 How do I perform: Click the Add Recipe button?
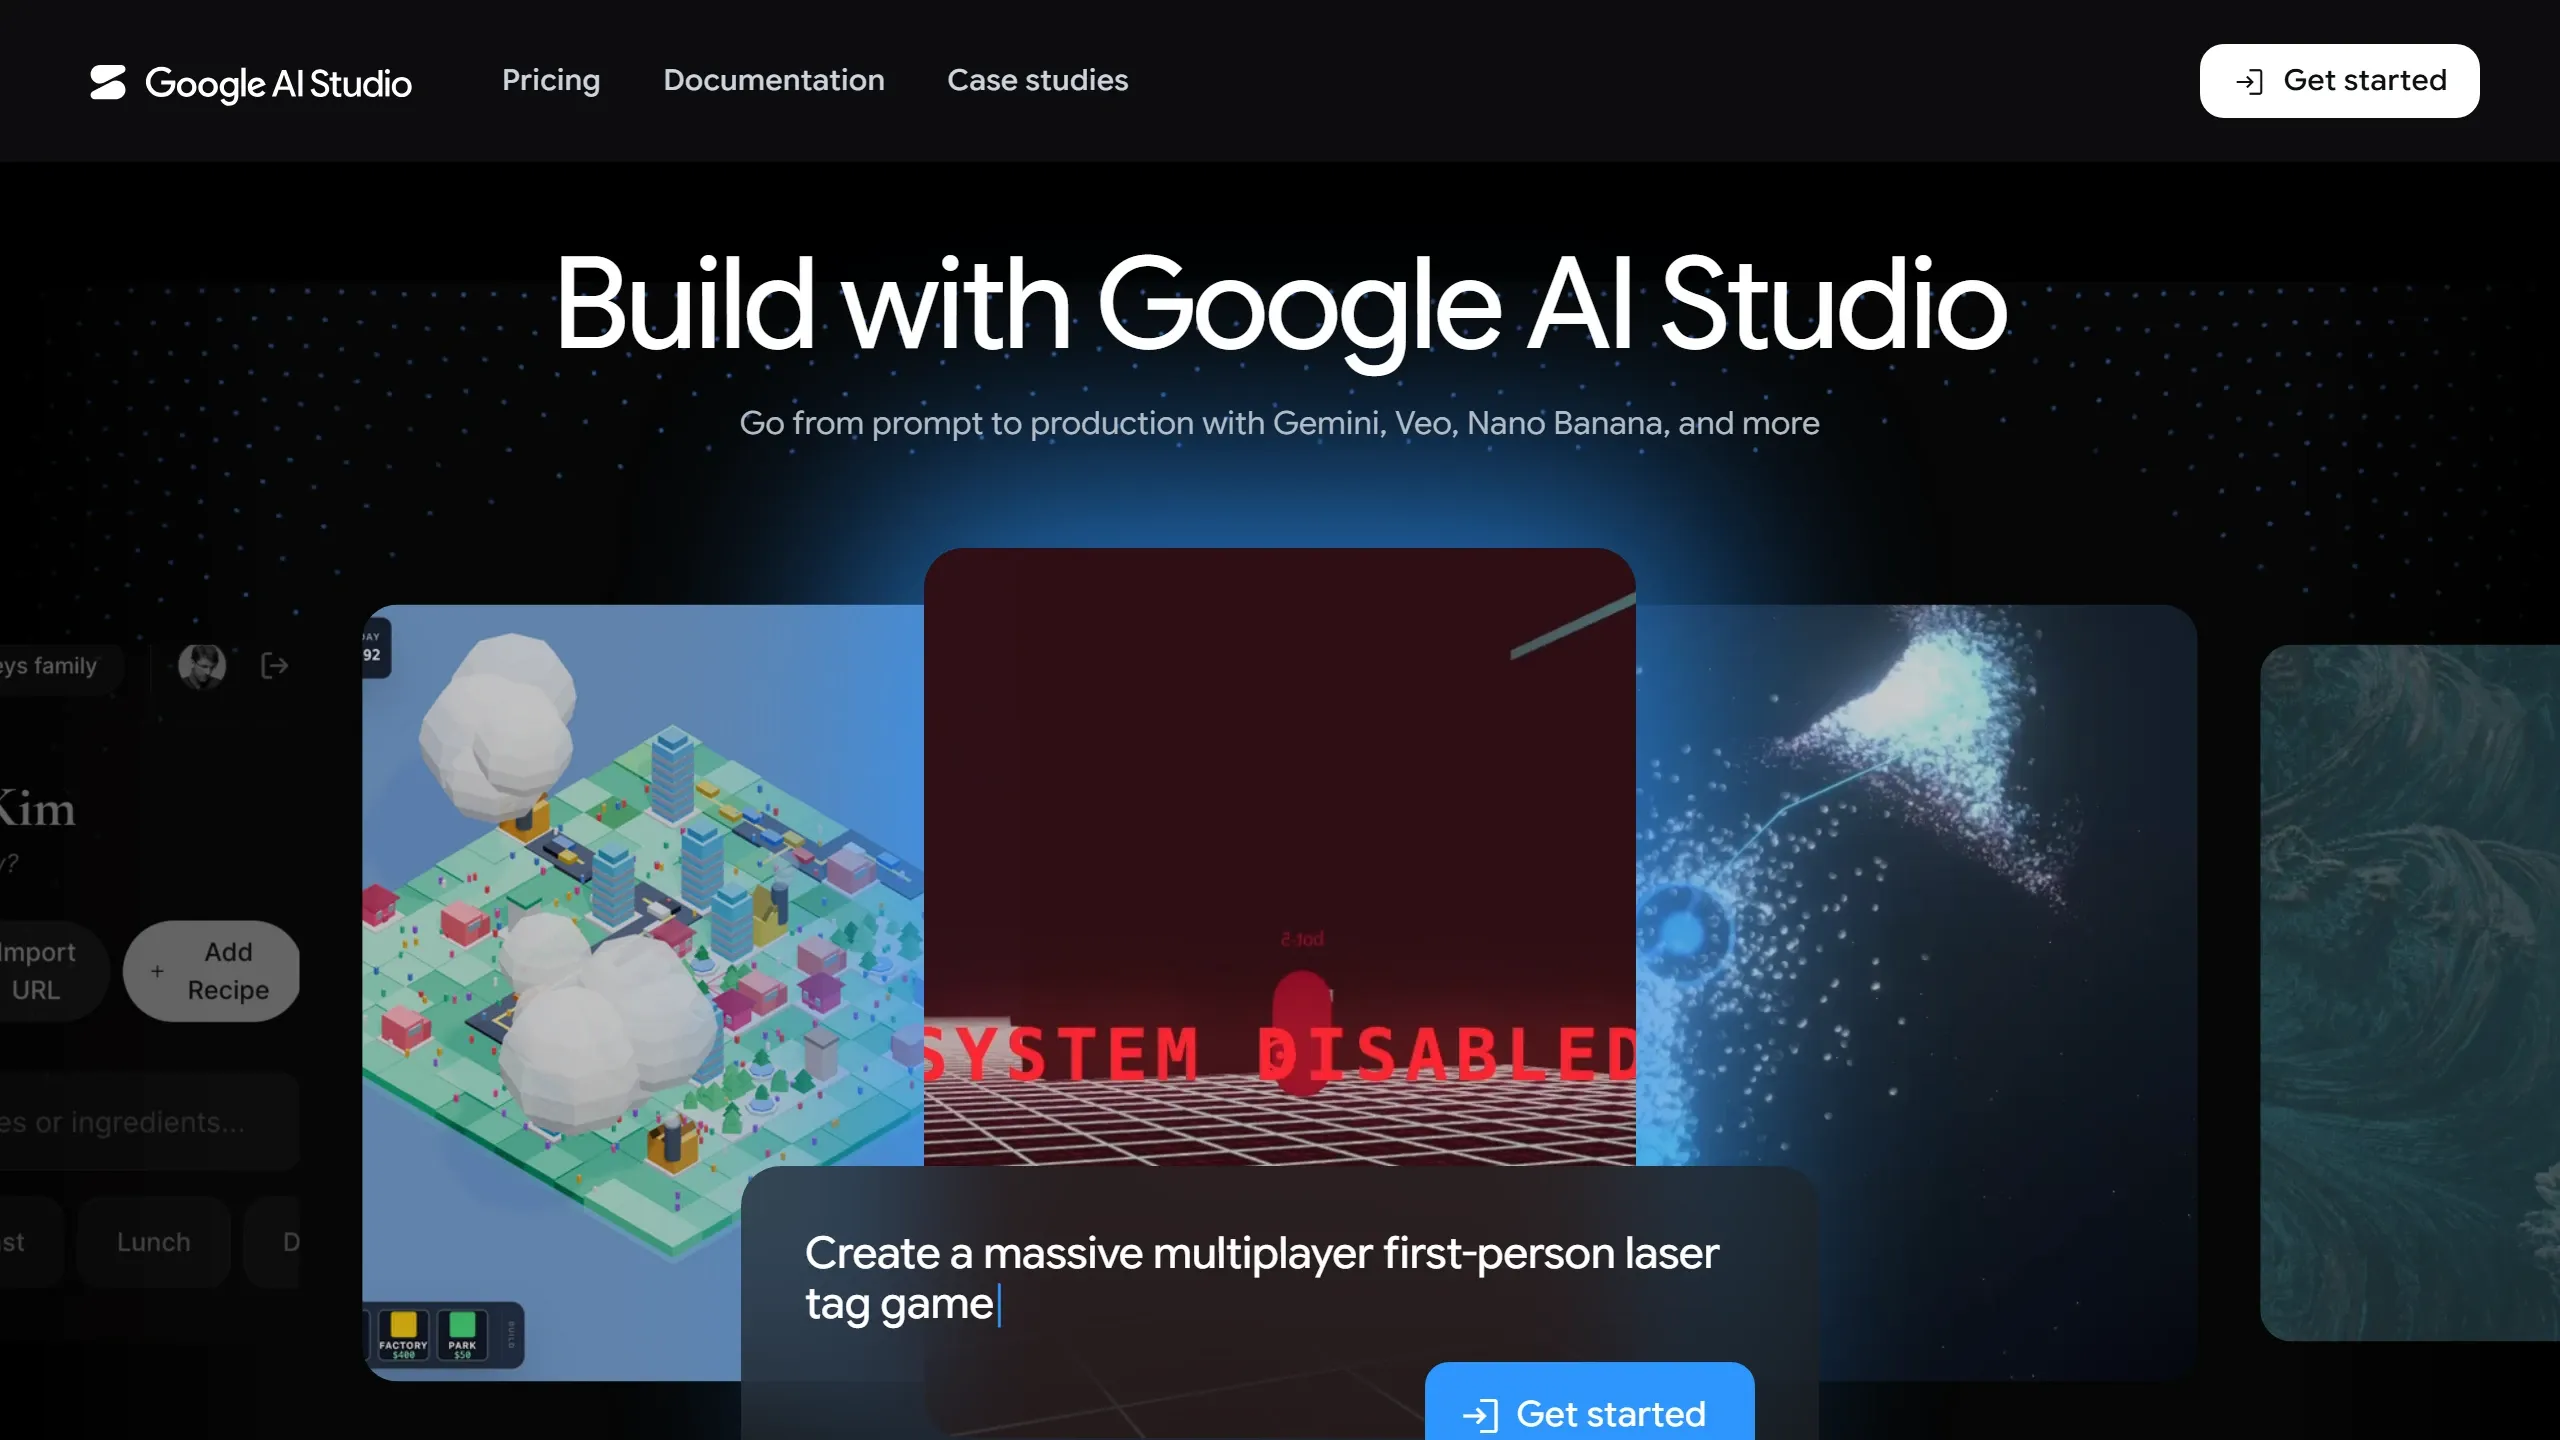click(x=212, y=971)
